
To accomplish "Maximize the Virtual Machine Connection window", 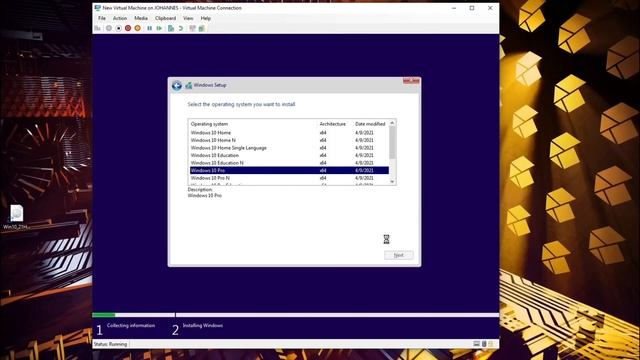I will [472, 8].
